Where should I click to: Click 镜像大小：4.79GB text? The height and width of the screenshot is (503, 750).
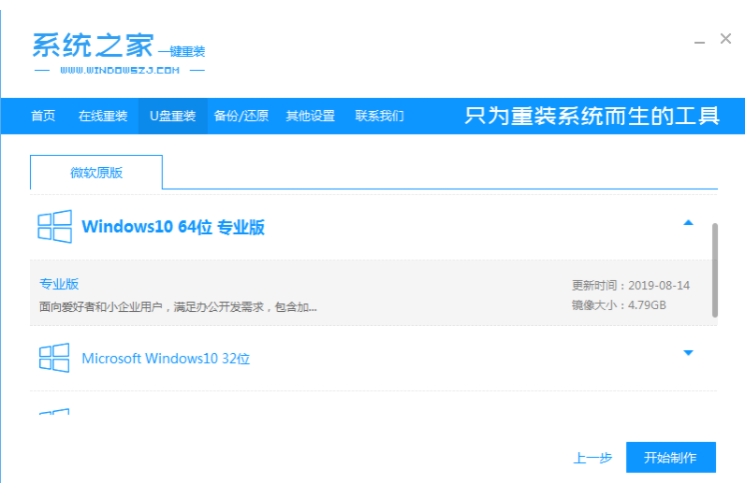[x=619, y=305]
